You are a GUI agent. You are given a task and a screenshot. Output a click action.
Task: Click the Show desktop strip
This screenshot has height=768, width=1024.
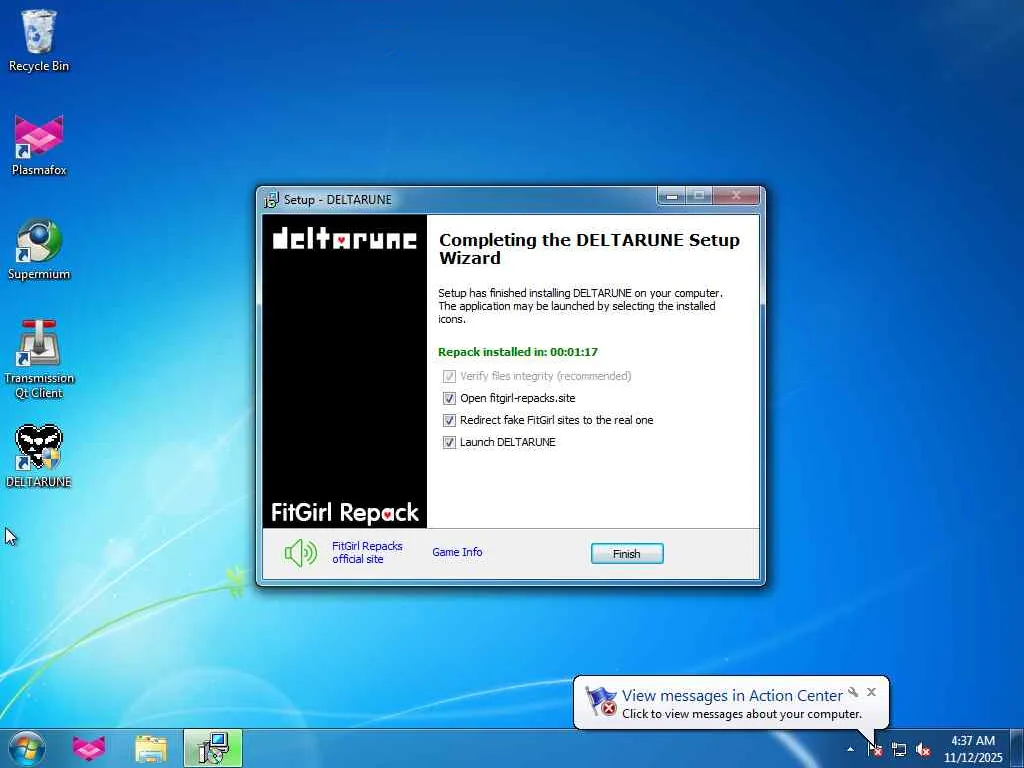[1017, 749]
